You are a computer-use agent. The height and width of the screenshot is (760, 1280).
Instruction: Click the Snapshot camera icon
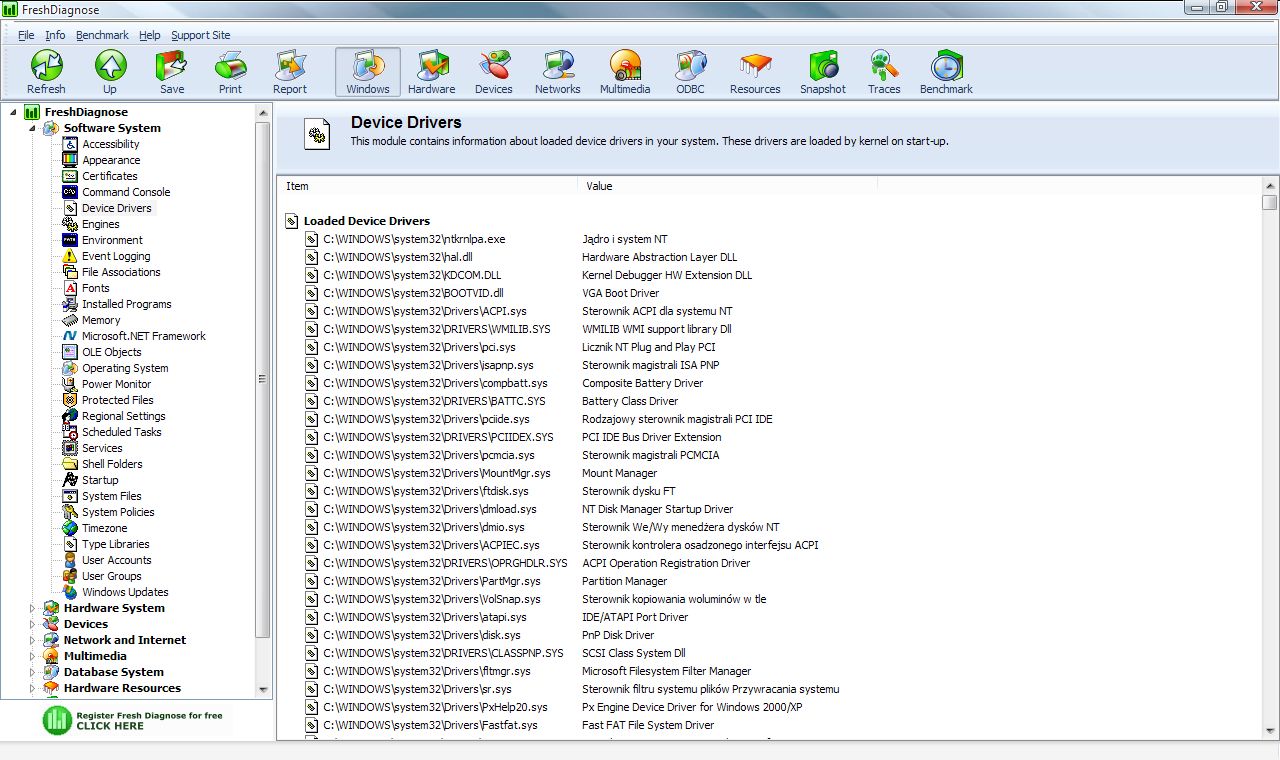(x=823, y=66)
